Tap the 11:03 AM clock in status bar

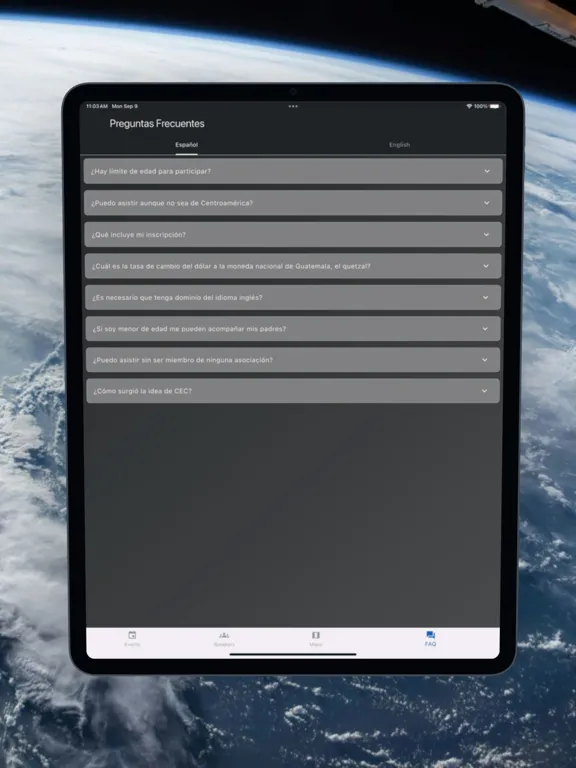tap(97, 106)
